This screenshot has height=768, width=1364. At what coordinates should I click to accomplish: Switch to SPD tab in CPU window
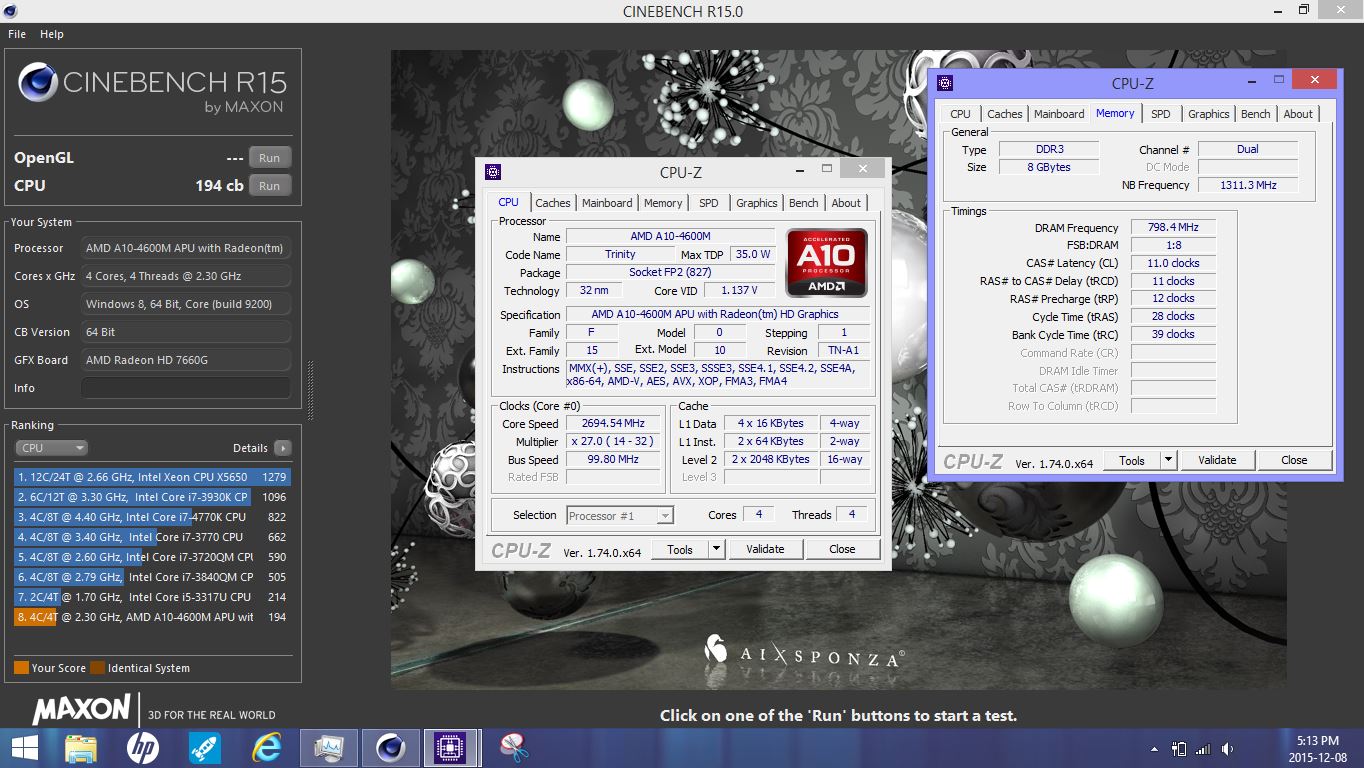[708, 203]
